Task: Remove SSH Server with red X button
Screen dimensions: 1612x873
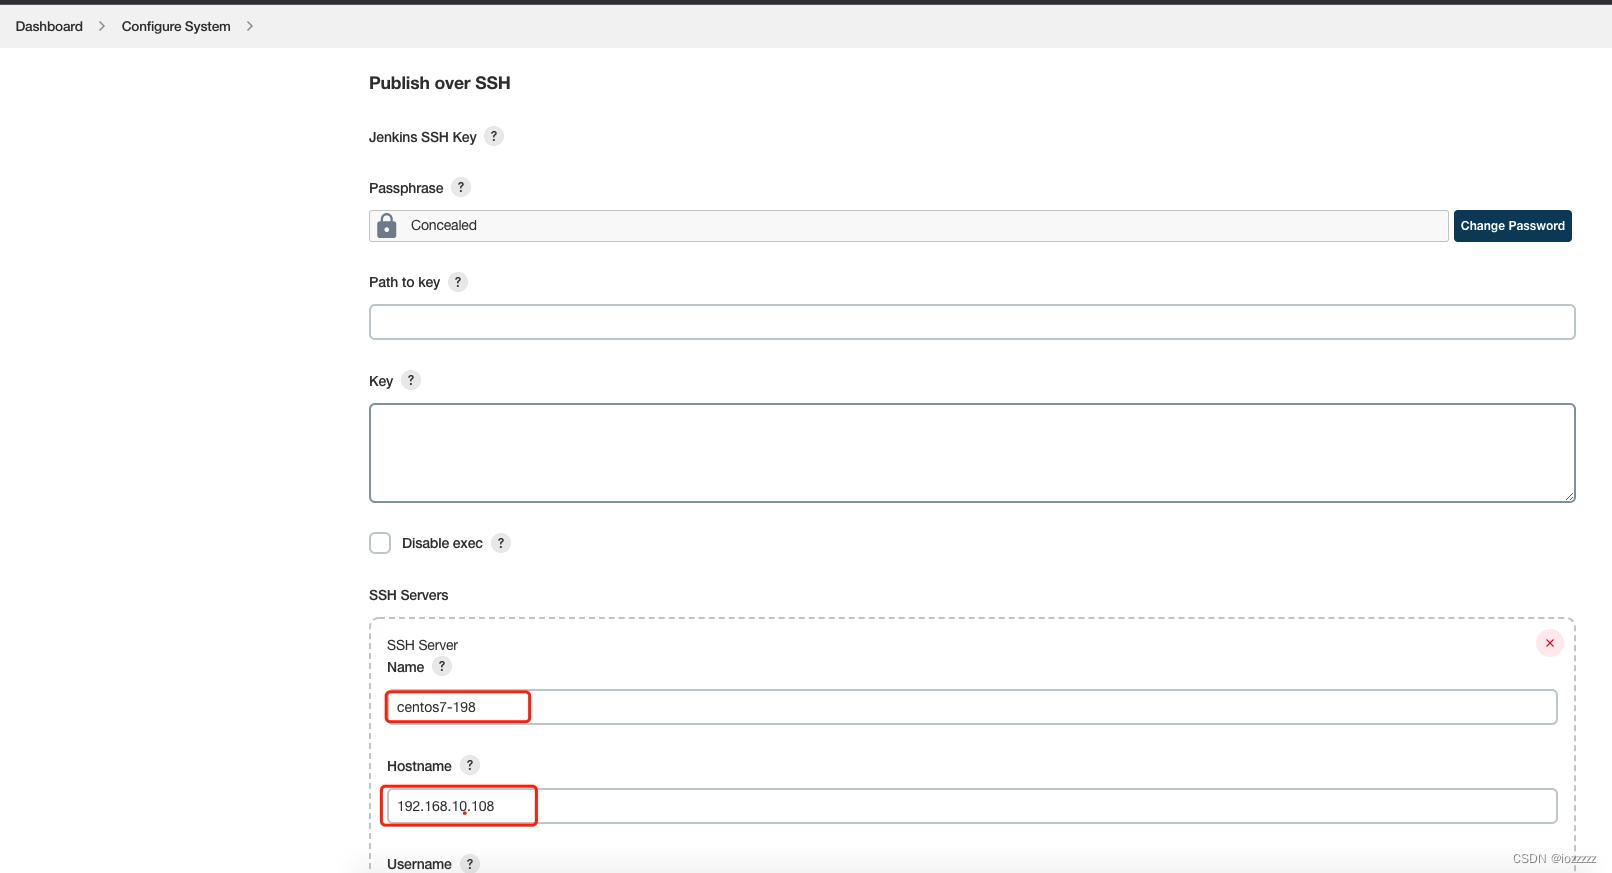Action: tap(1550, 643)
